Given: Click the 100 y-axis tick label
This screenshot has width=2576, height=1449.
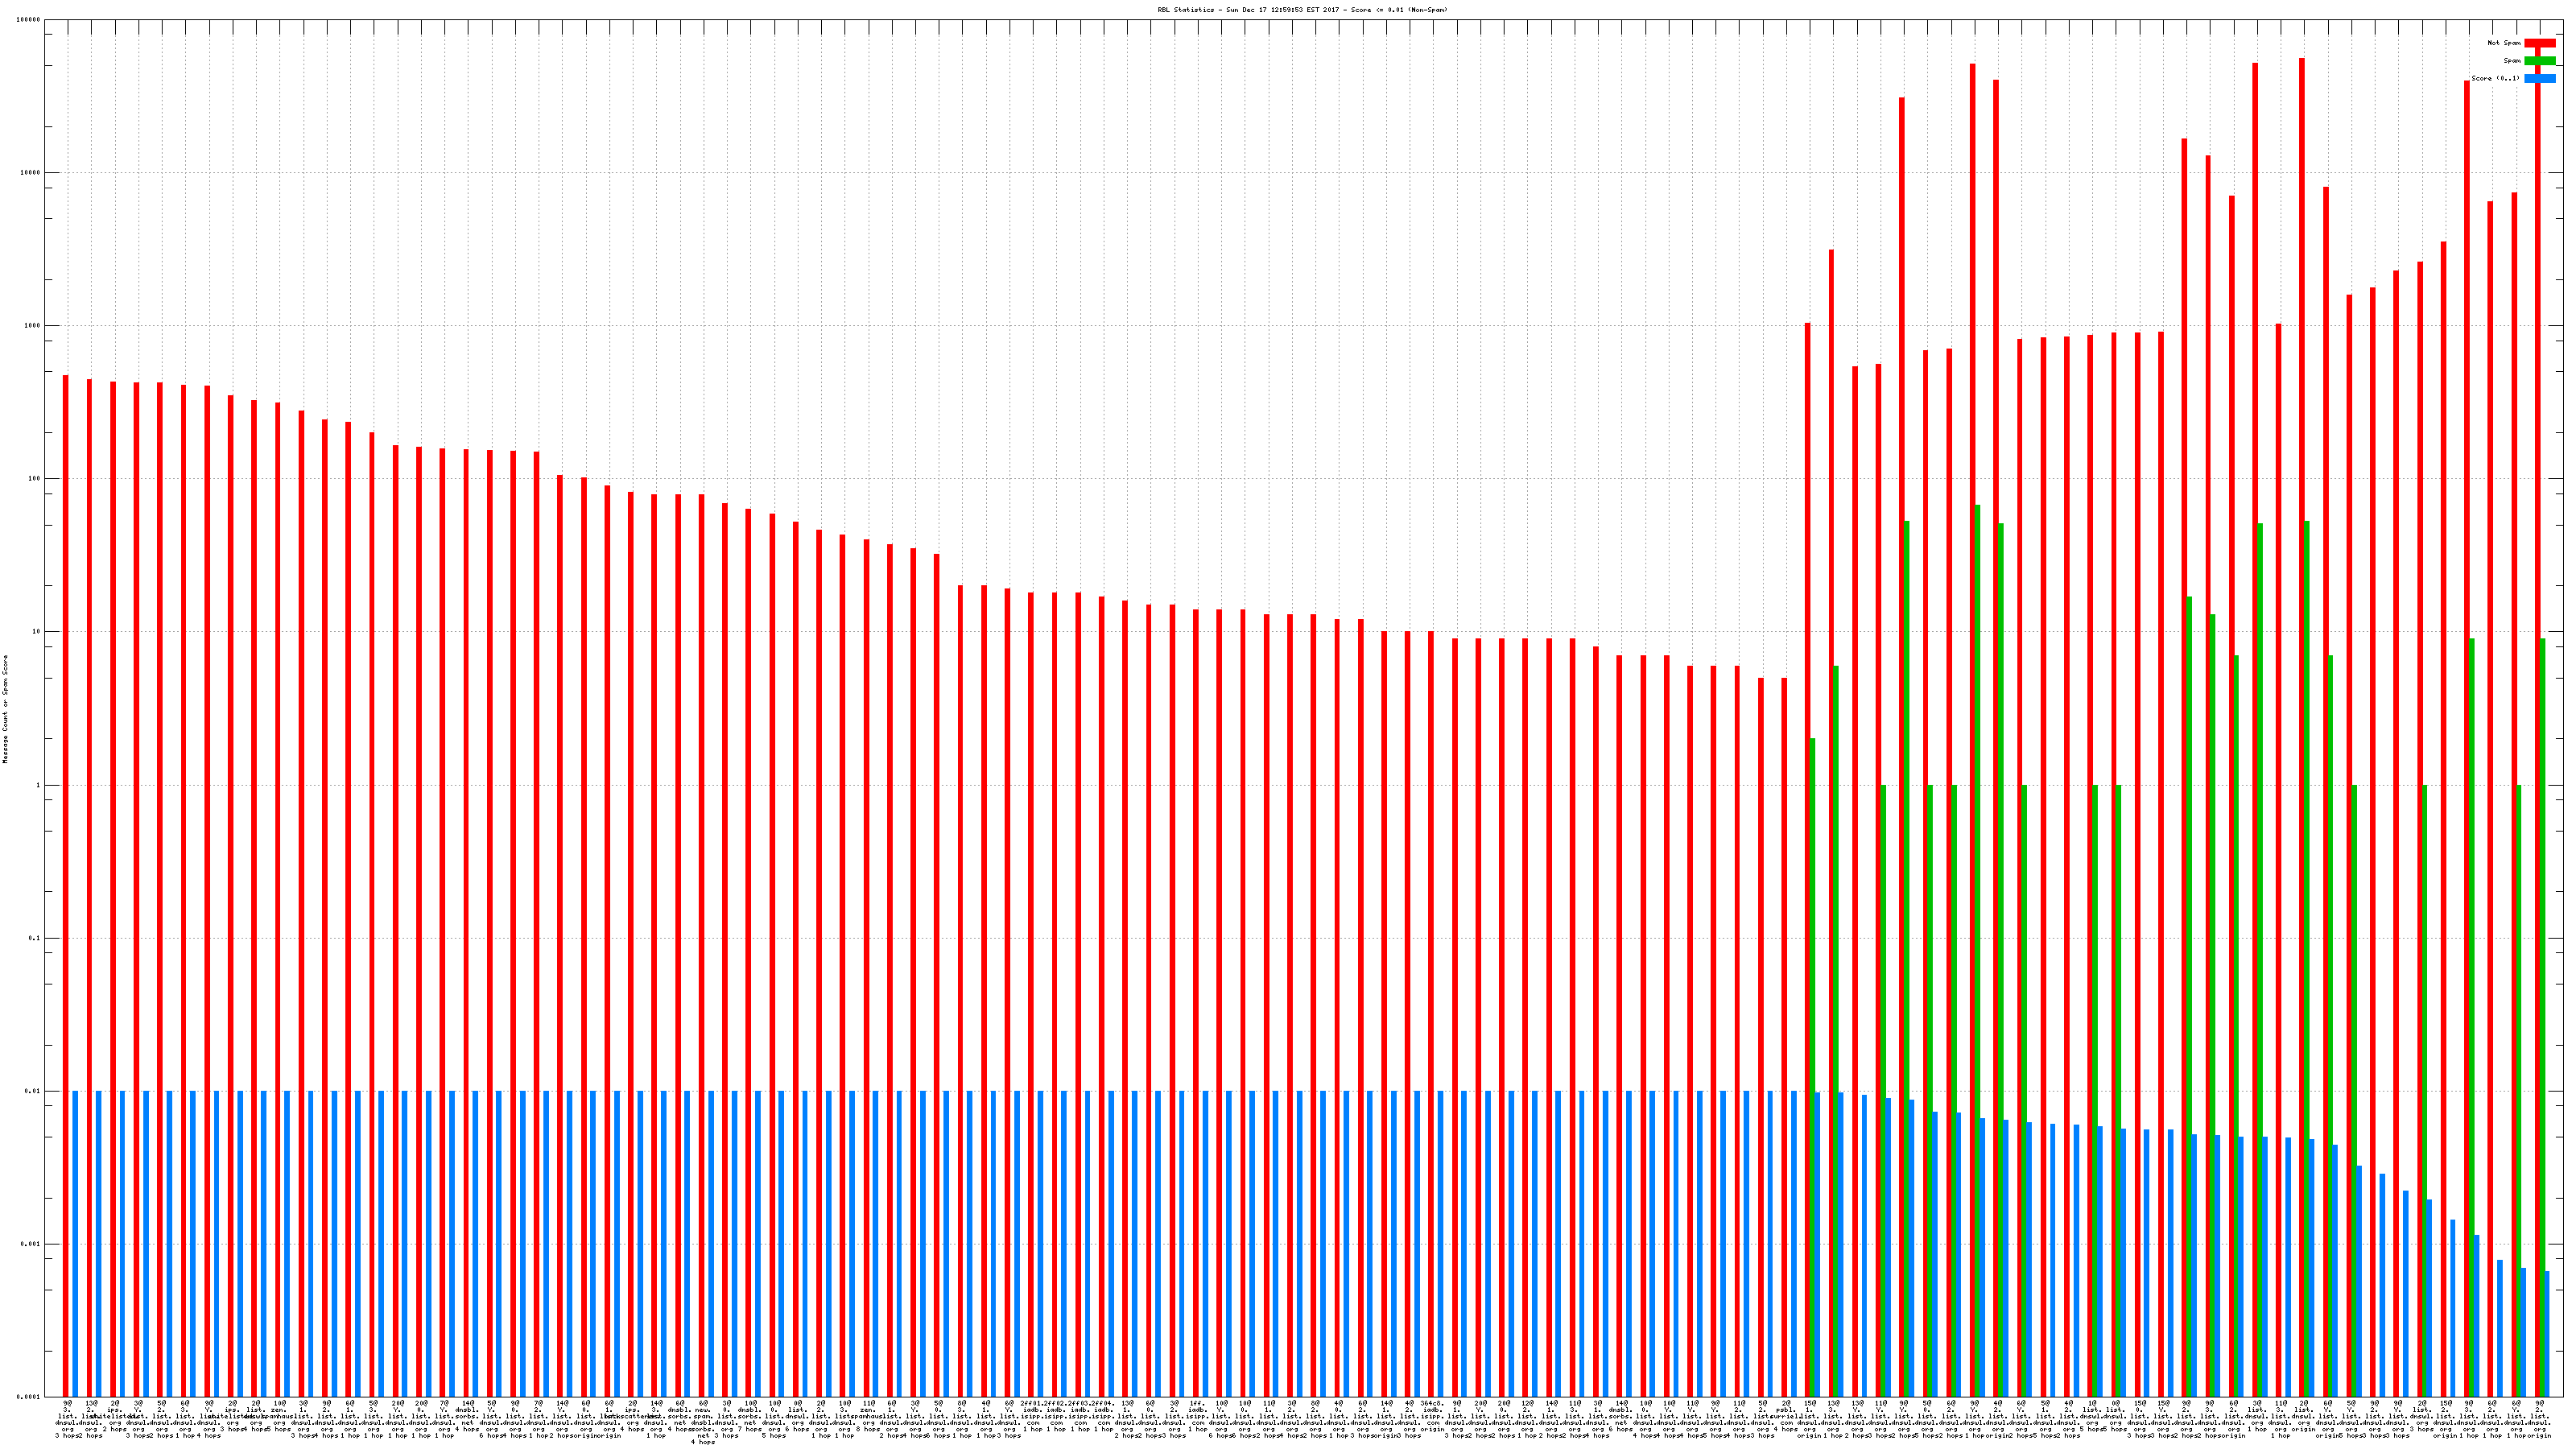Looking at the screenshot, I should coord(35,479).
